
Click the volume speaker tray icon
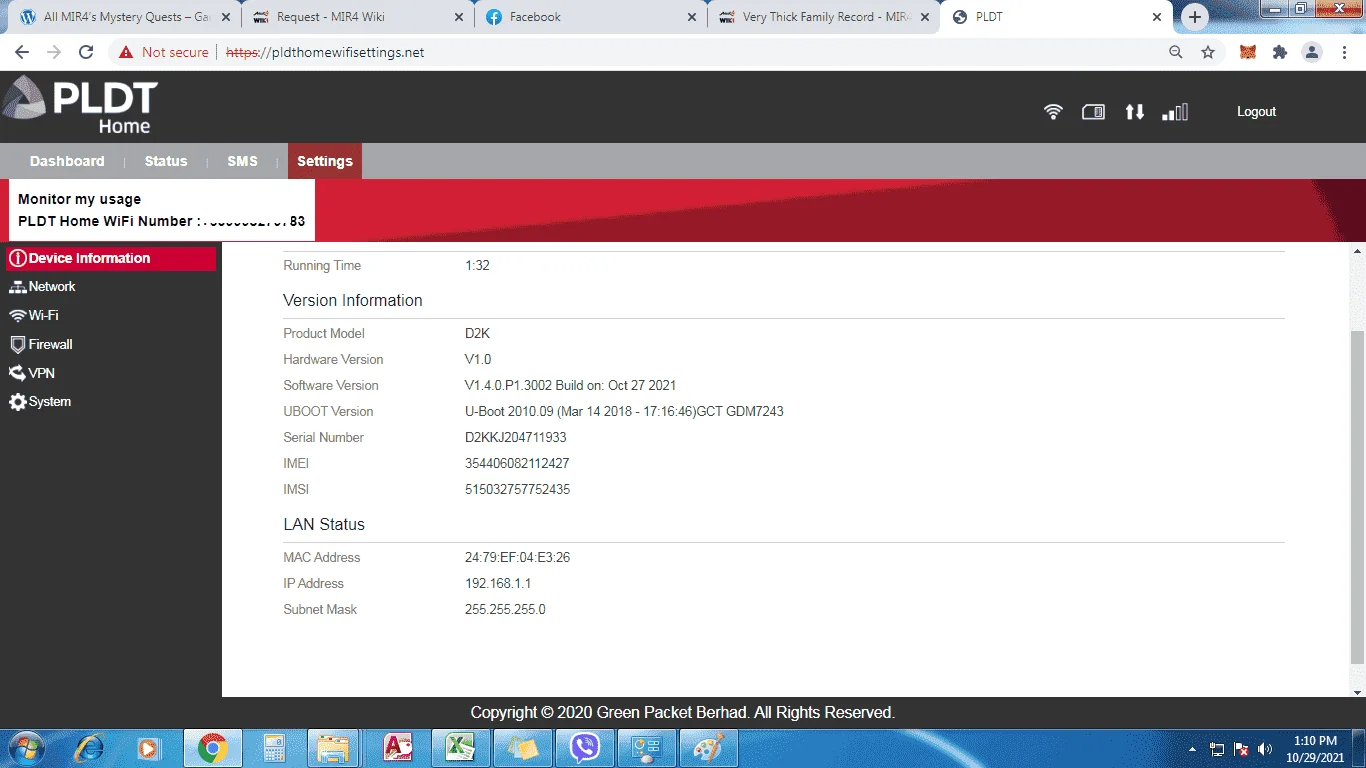(1265, 748)
